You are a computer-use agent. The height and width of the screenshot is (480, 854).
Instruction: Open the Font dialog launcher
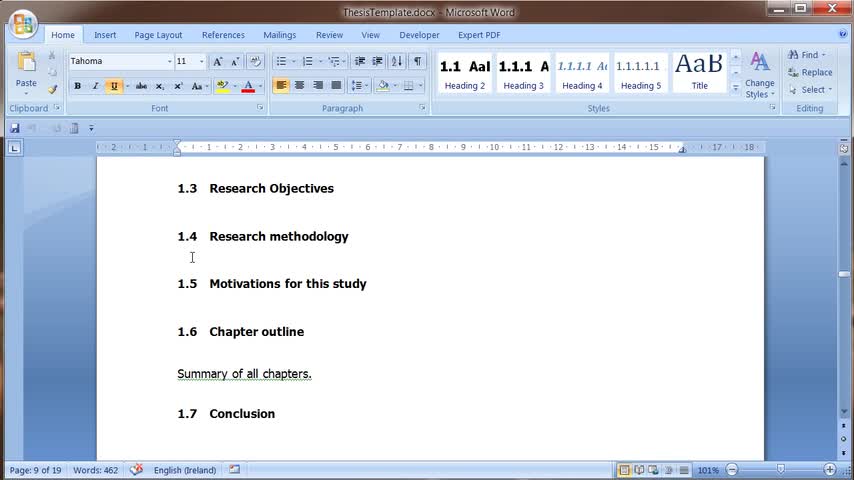260,108
